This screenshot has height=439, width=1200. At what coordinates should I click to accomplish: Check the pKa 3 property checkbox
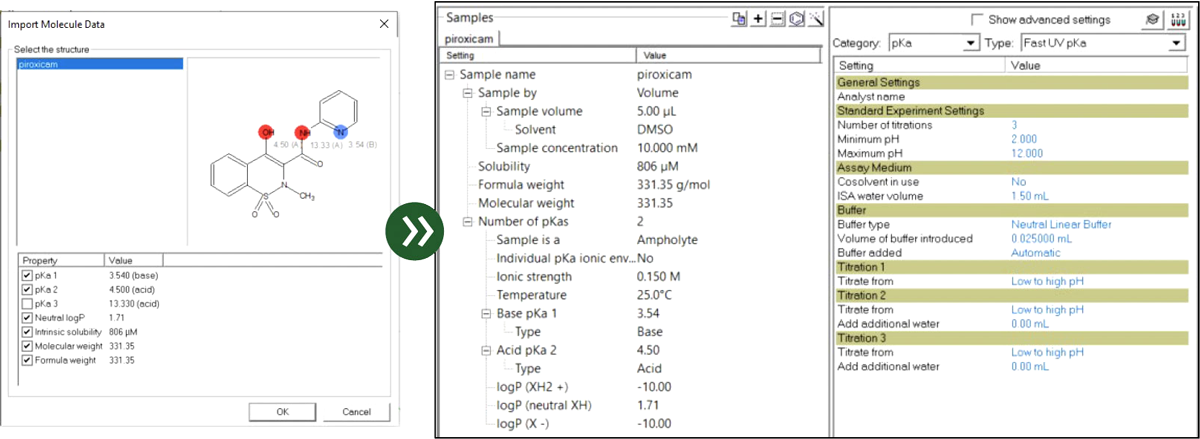tap(27, 303)
